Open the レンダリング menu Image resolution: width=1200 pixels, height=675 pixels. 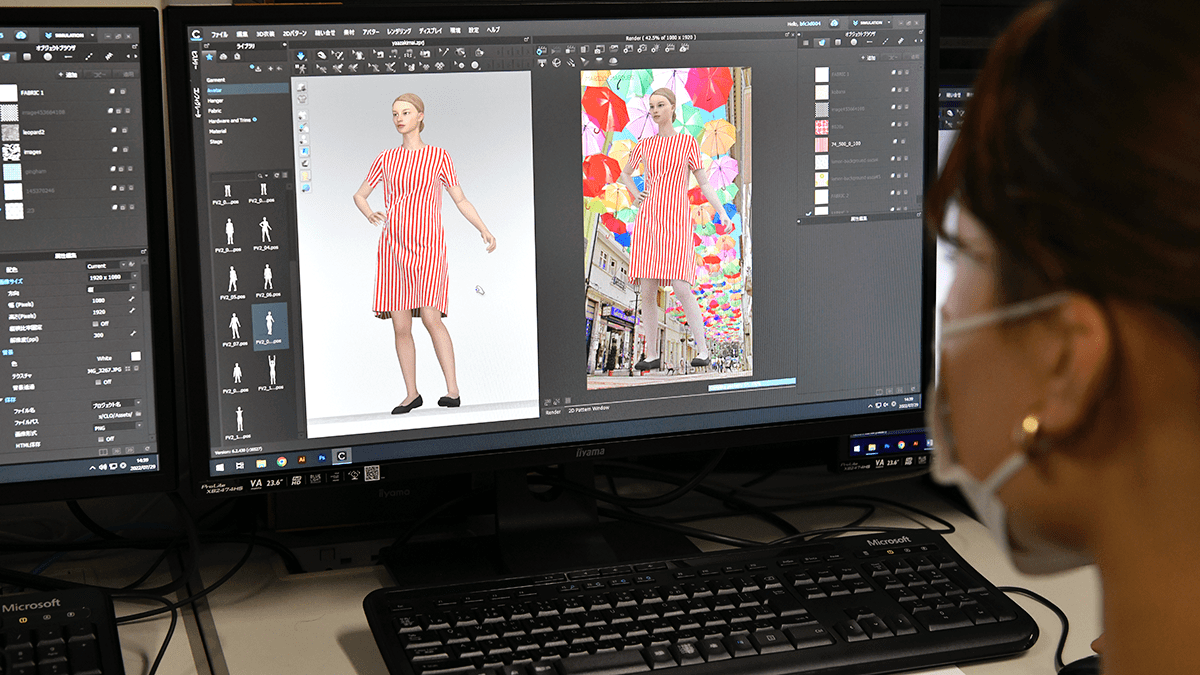tap(399, 32)
